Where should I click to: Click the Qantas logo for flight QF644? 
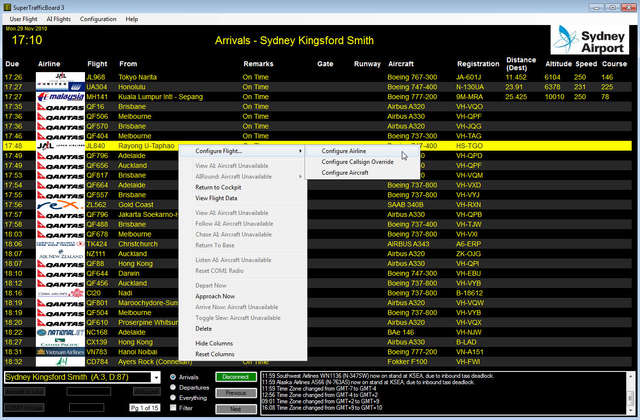tap(60, 273)
